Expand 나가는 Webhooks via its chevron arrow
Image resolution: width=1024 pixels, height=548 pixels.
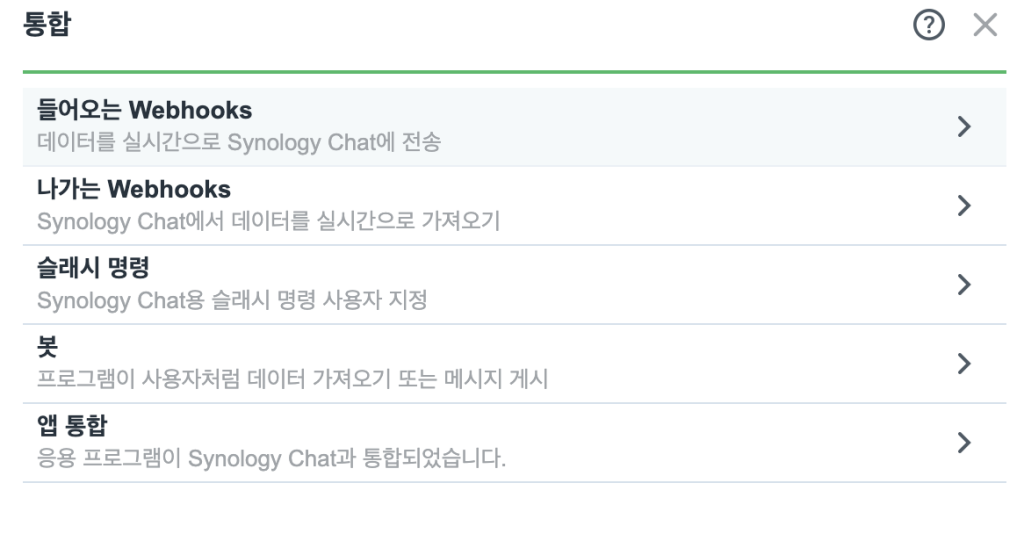(x=964, y=205)
